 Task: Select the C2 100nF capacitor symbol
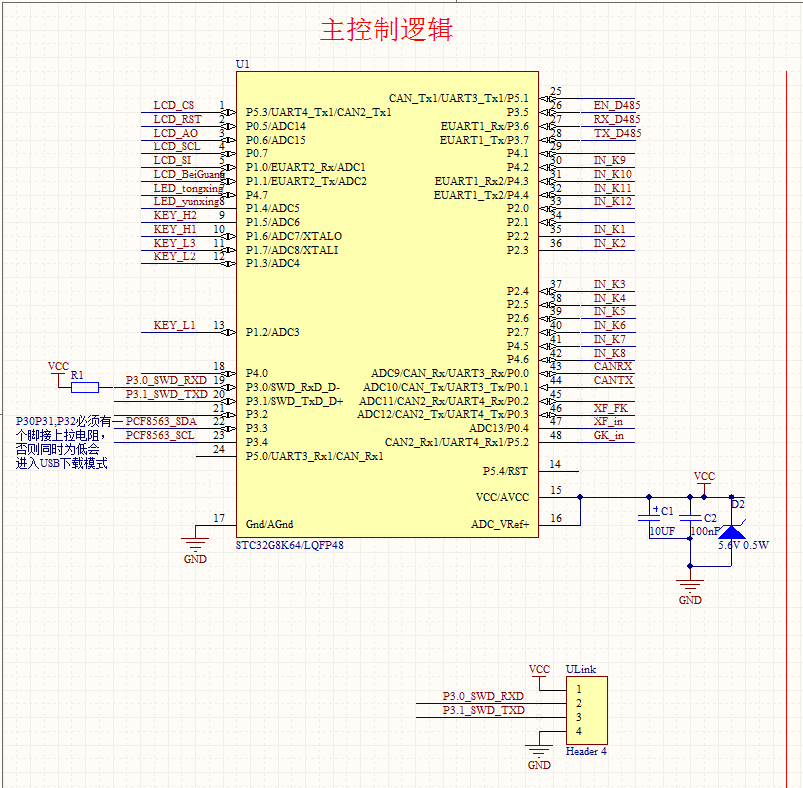(690, 517)
